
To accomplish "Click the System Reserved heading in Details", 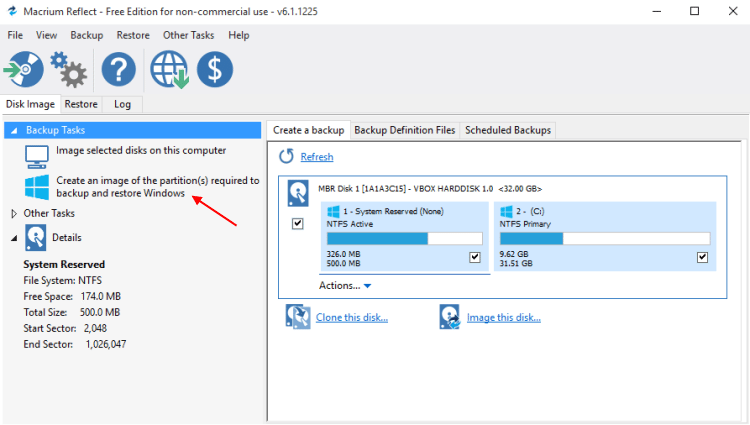I will (x=64, y=264).
